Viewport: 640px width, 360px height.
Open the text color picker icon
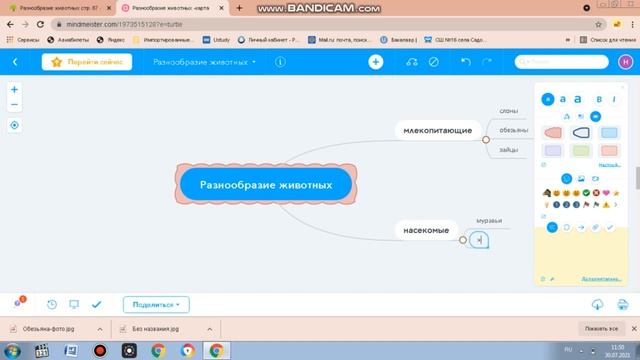pyautogui.click(x=567, y=116)
